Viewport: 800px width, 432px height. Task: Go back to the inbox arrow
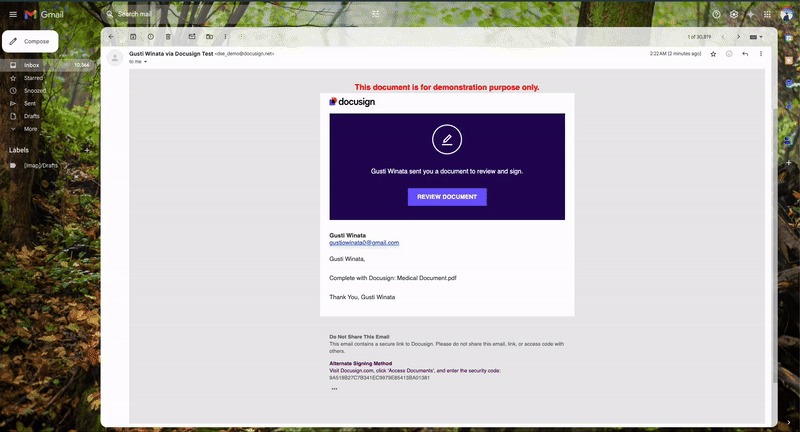[x=111, y=37]
